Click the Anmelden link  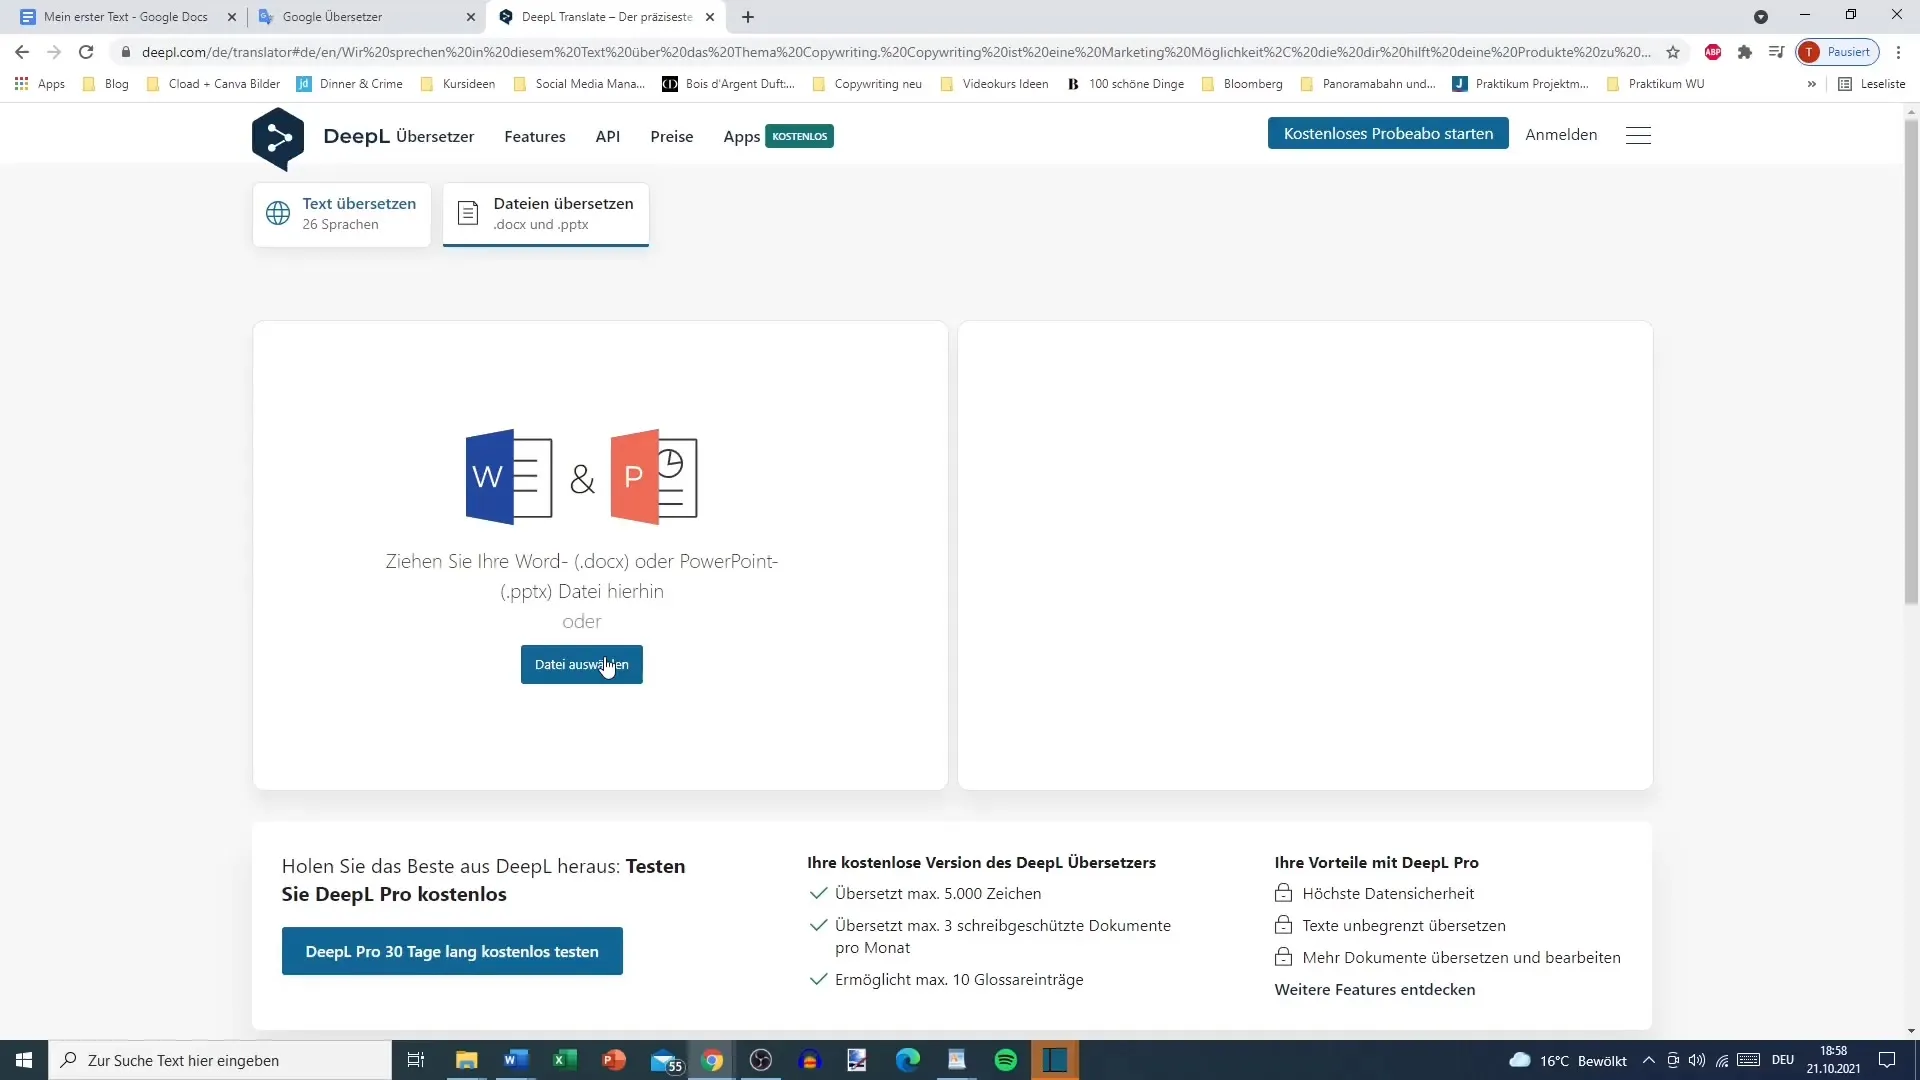click(1561, 135)
